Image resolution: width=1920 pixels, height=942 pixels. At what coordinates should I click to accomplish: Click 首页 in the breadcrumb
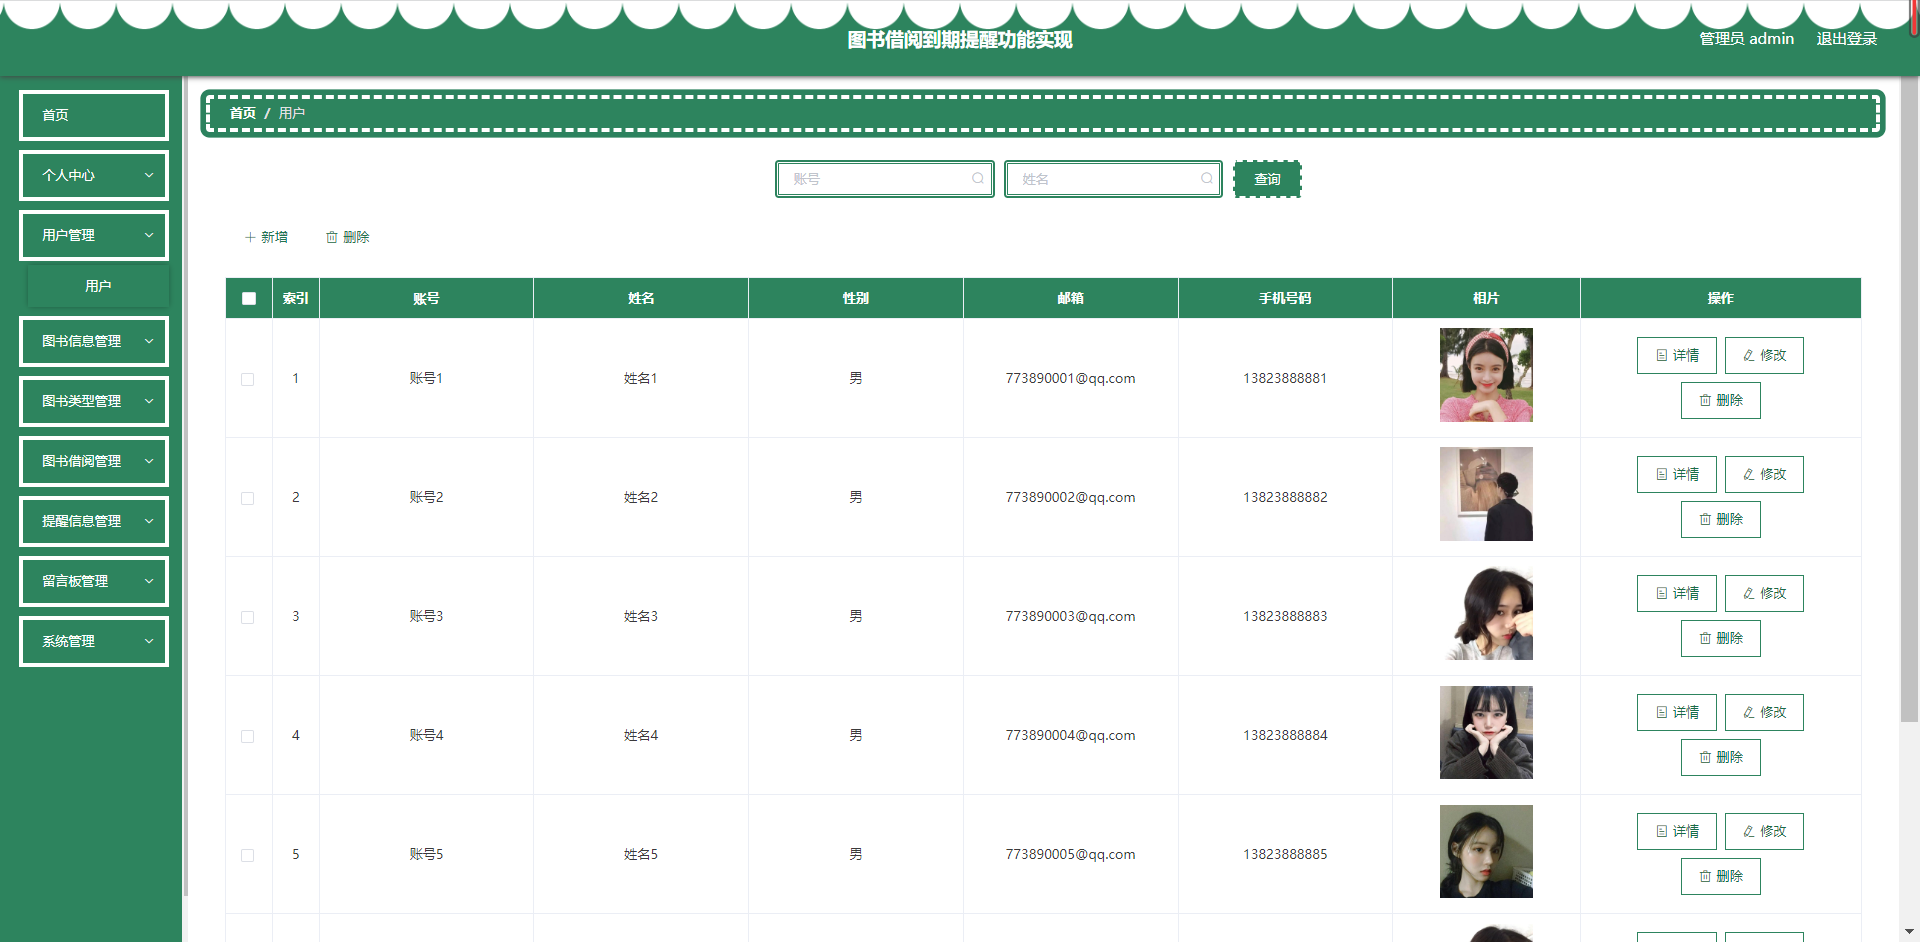coord(243,113)
